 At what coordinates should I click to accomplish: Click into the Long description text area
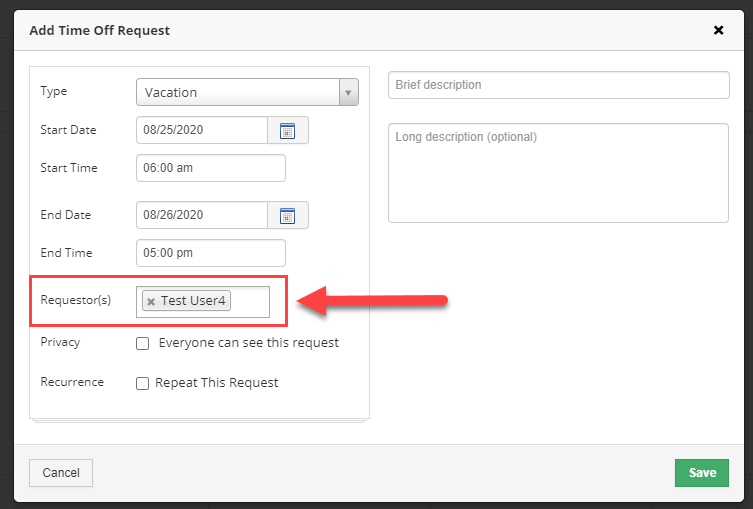click(558, 173)
